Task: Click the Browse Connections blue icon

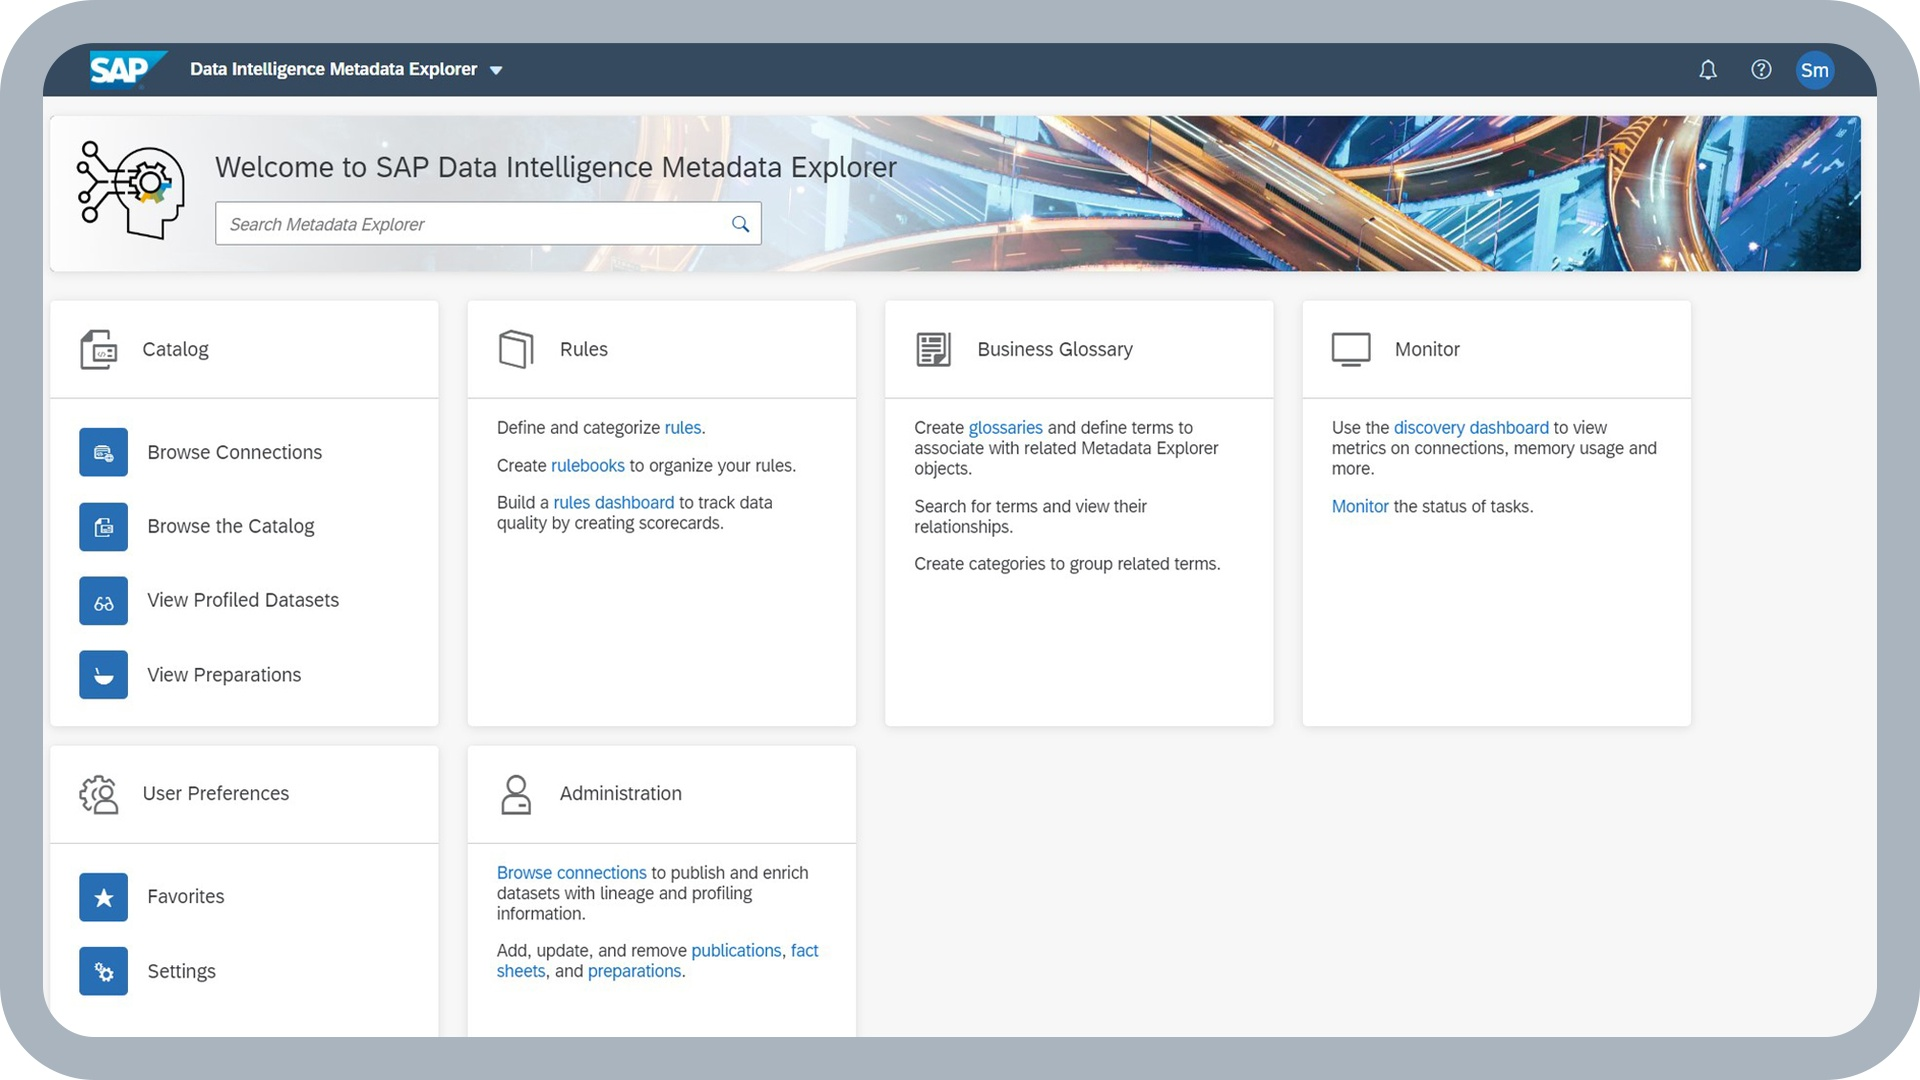Action: (x=104, y=453)
